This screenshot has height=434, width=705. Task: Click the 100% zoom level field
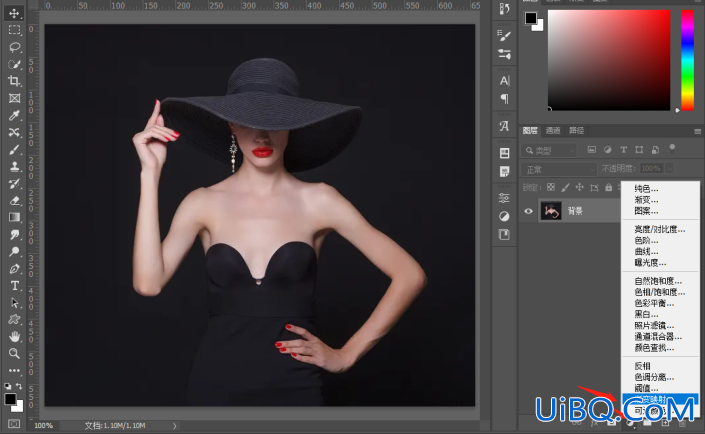pyautogui.click(x=44, y=425)
